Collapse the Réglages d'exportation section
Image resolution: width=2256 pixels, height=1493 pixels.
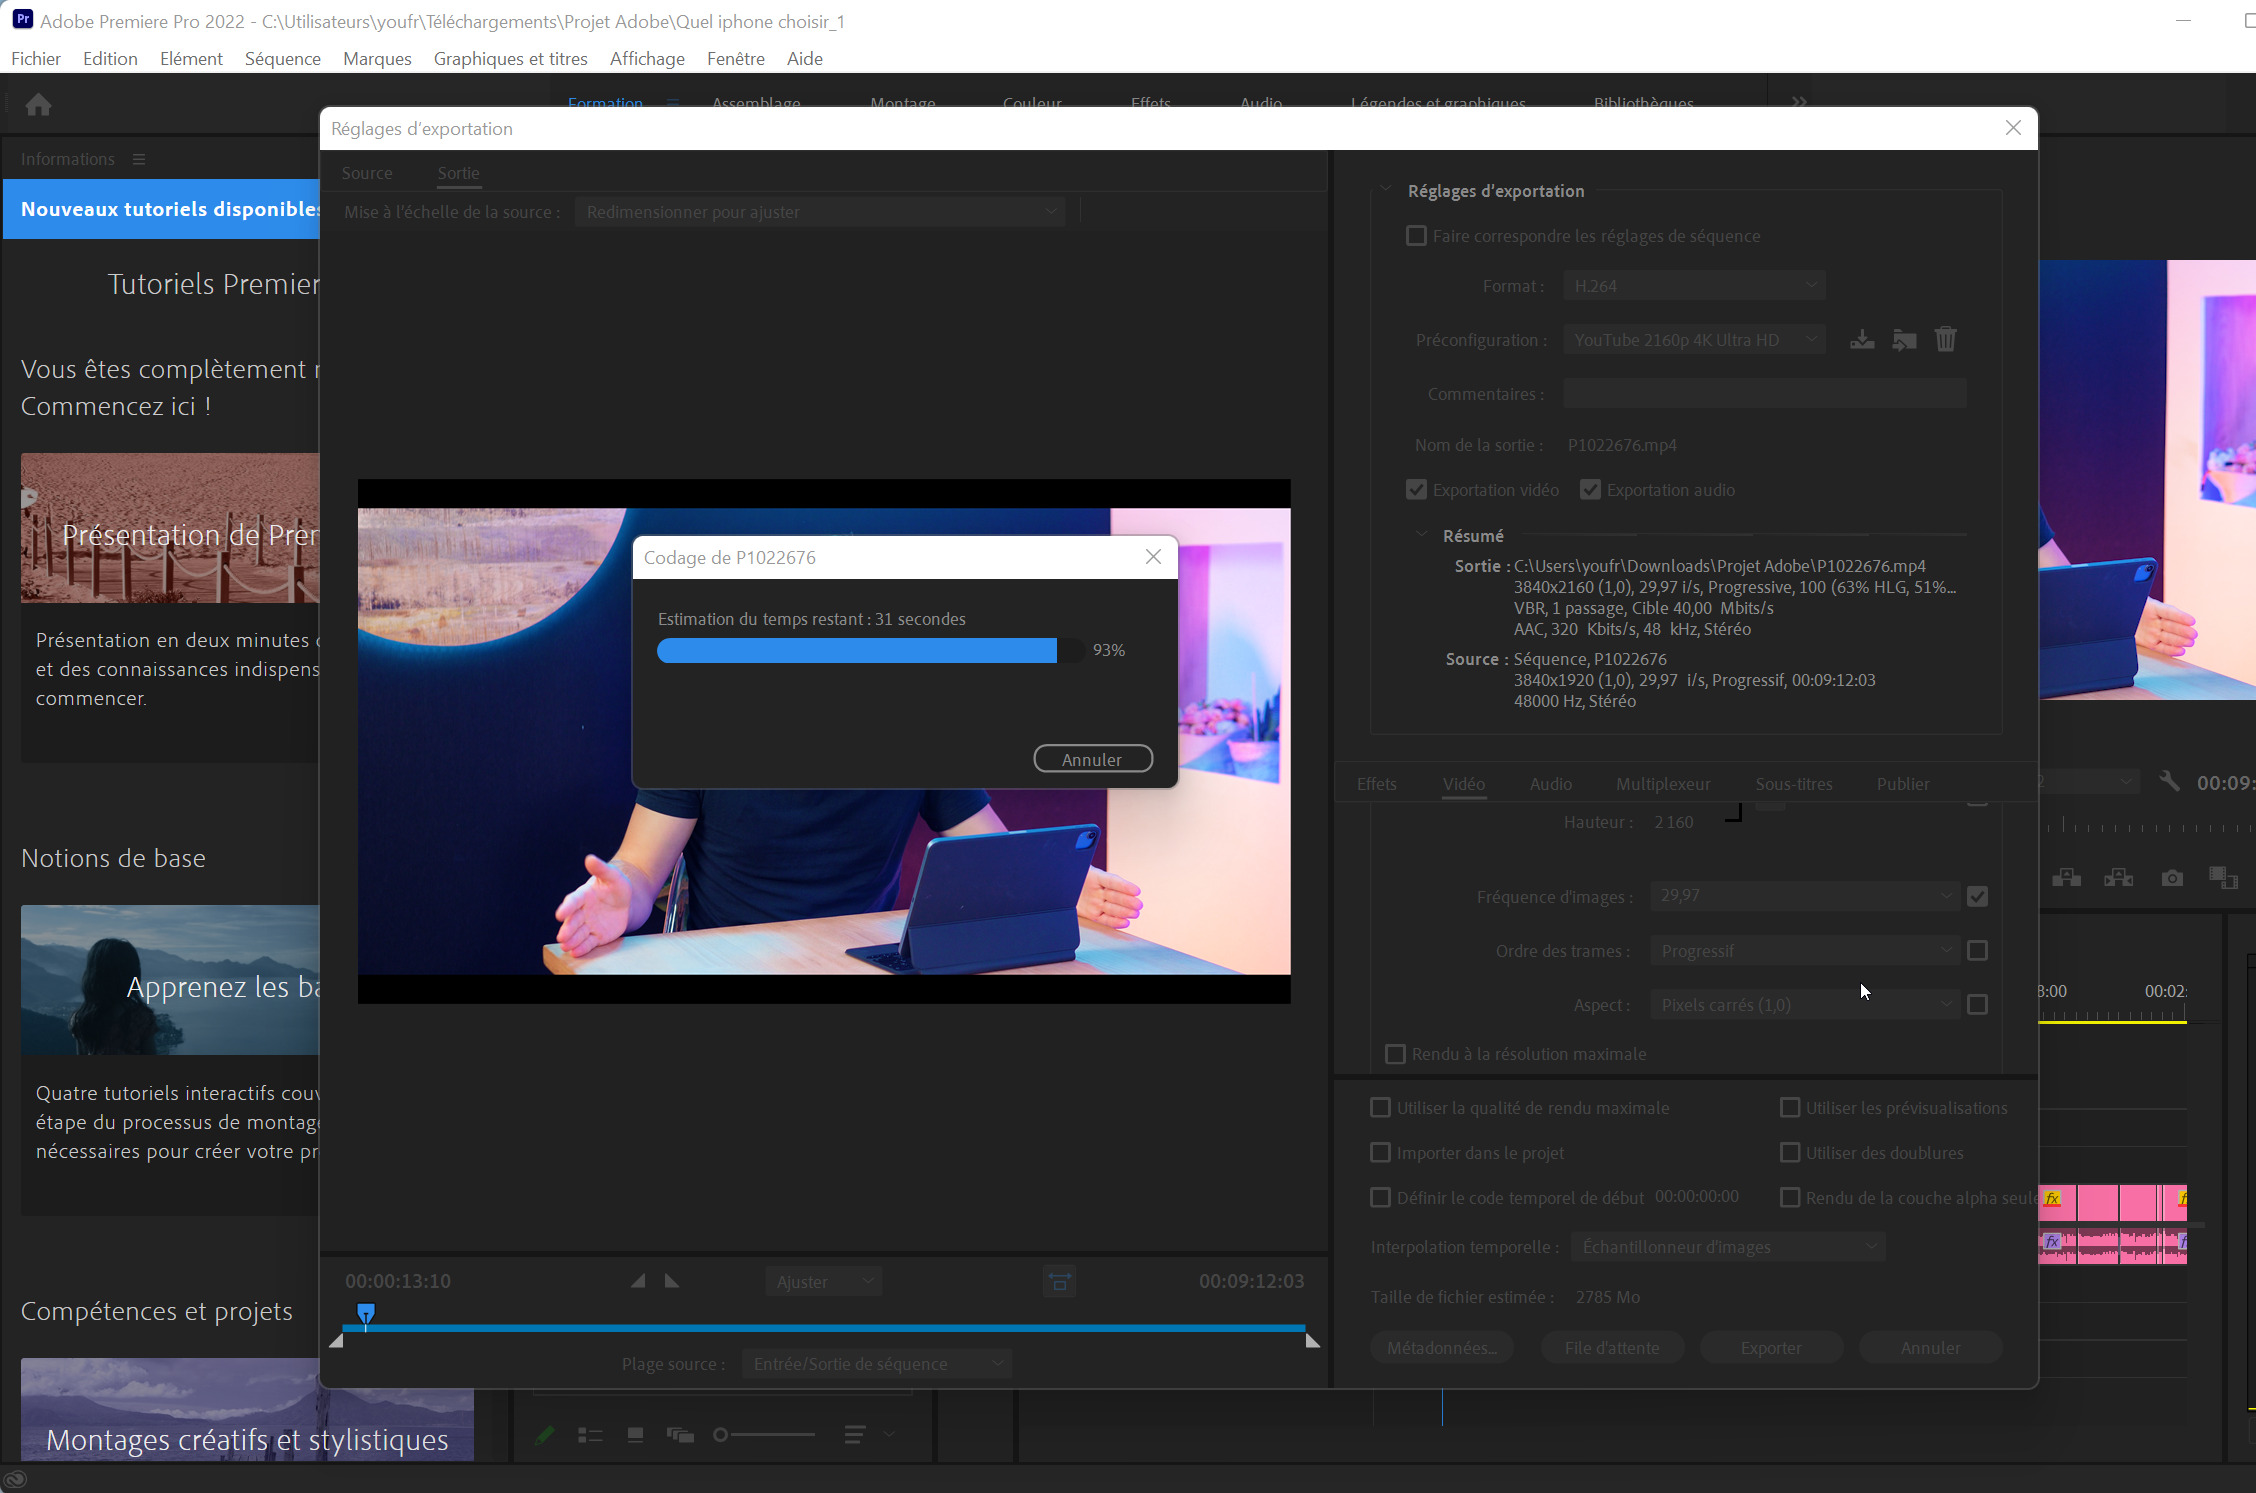click(x=1386, y=190)
